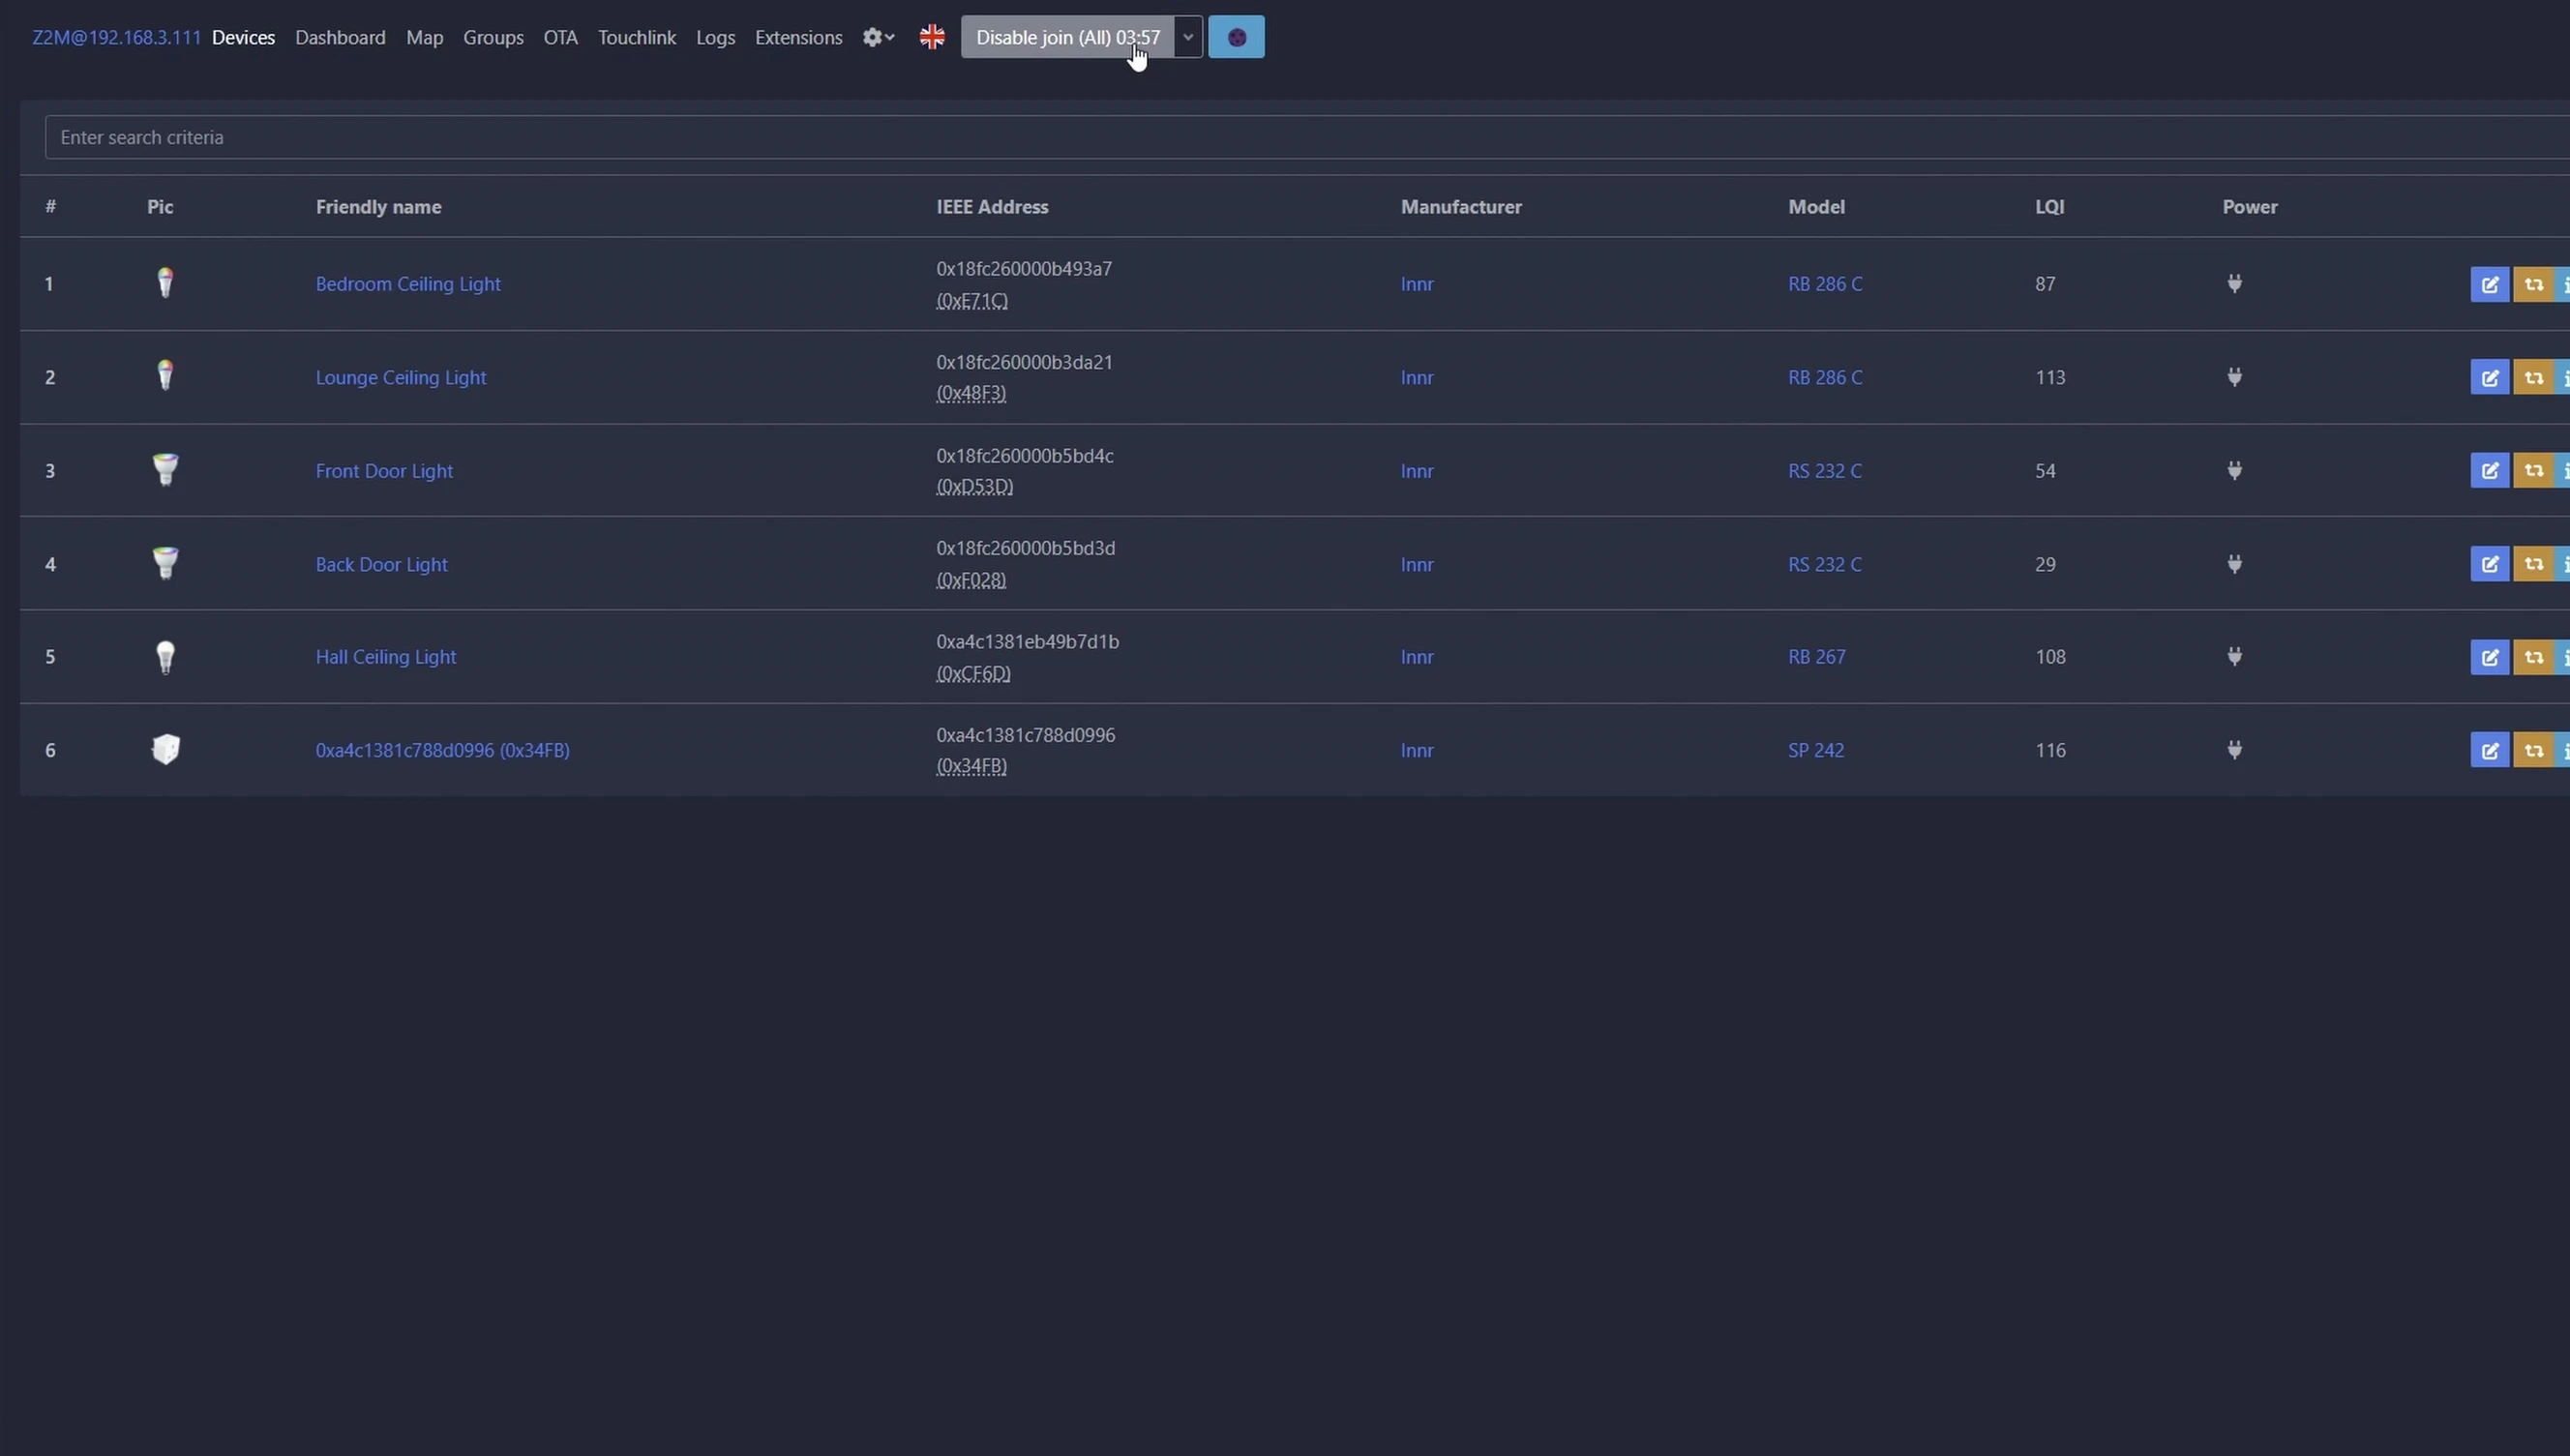Image resolution: width=2570 pixels, height=1456 pixels.
Task: Click the Lounge Ceiling Light bulb picture
Action: tap(165, 376)
